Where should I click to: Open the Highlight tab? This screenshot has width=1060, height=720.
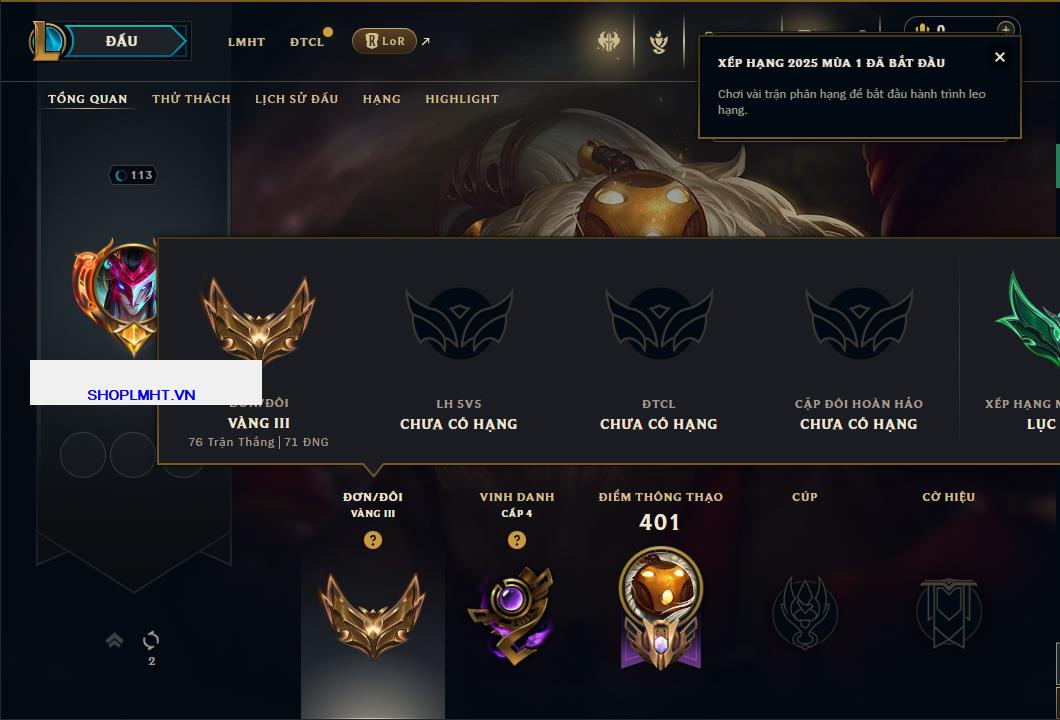point(462,99)
